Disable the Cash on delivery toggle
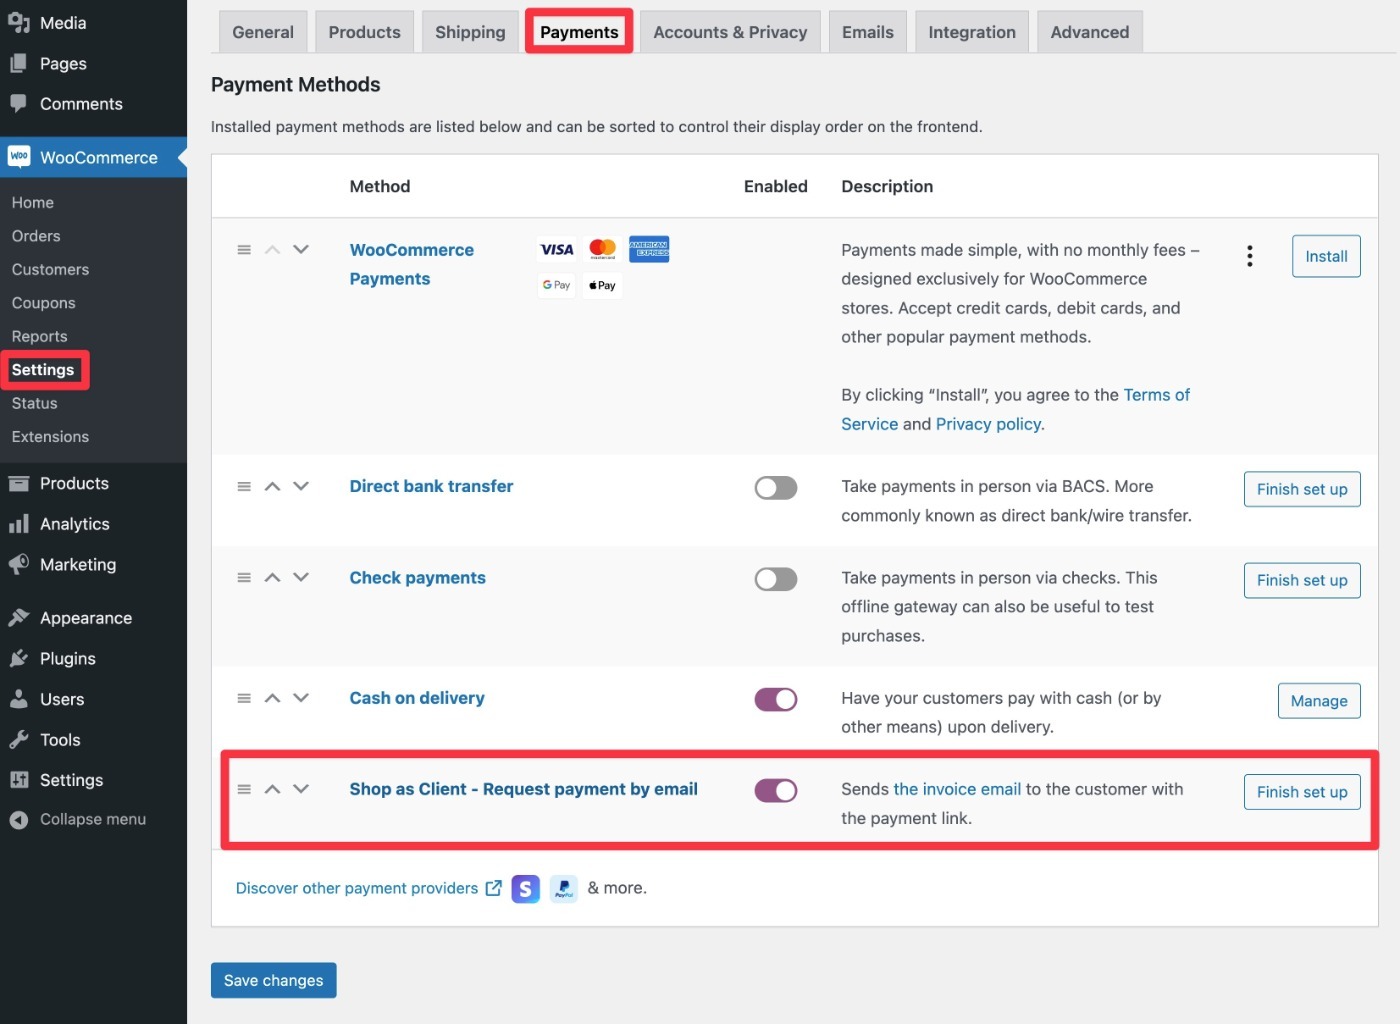Screen dimensions: 1400x1024 click(x=776, y=699)
